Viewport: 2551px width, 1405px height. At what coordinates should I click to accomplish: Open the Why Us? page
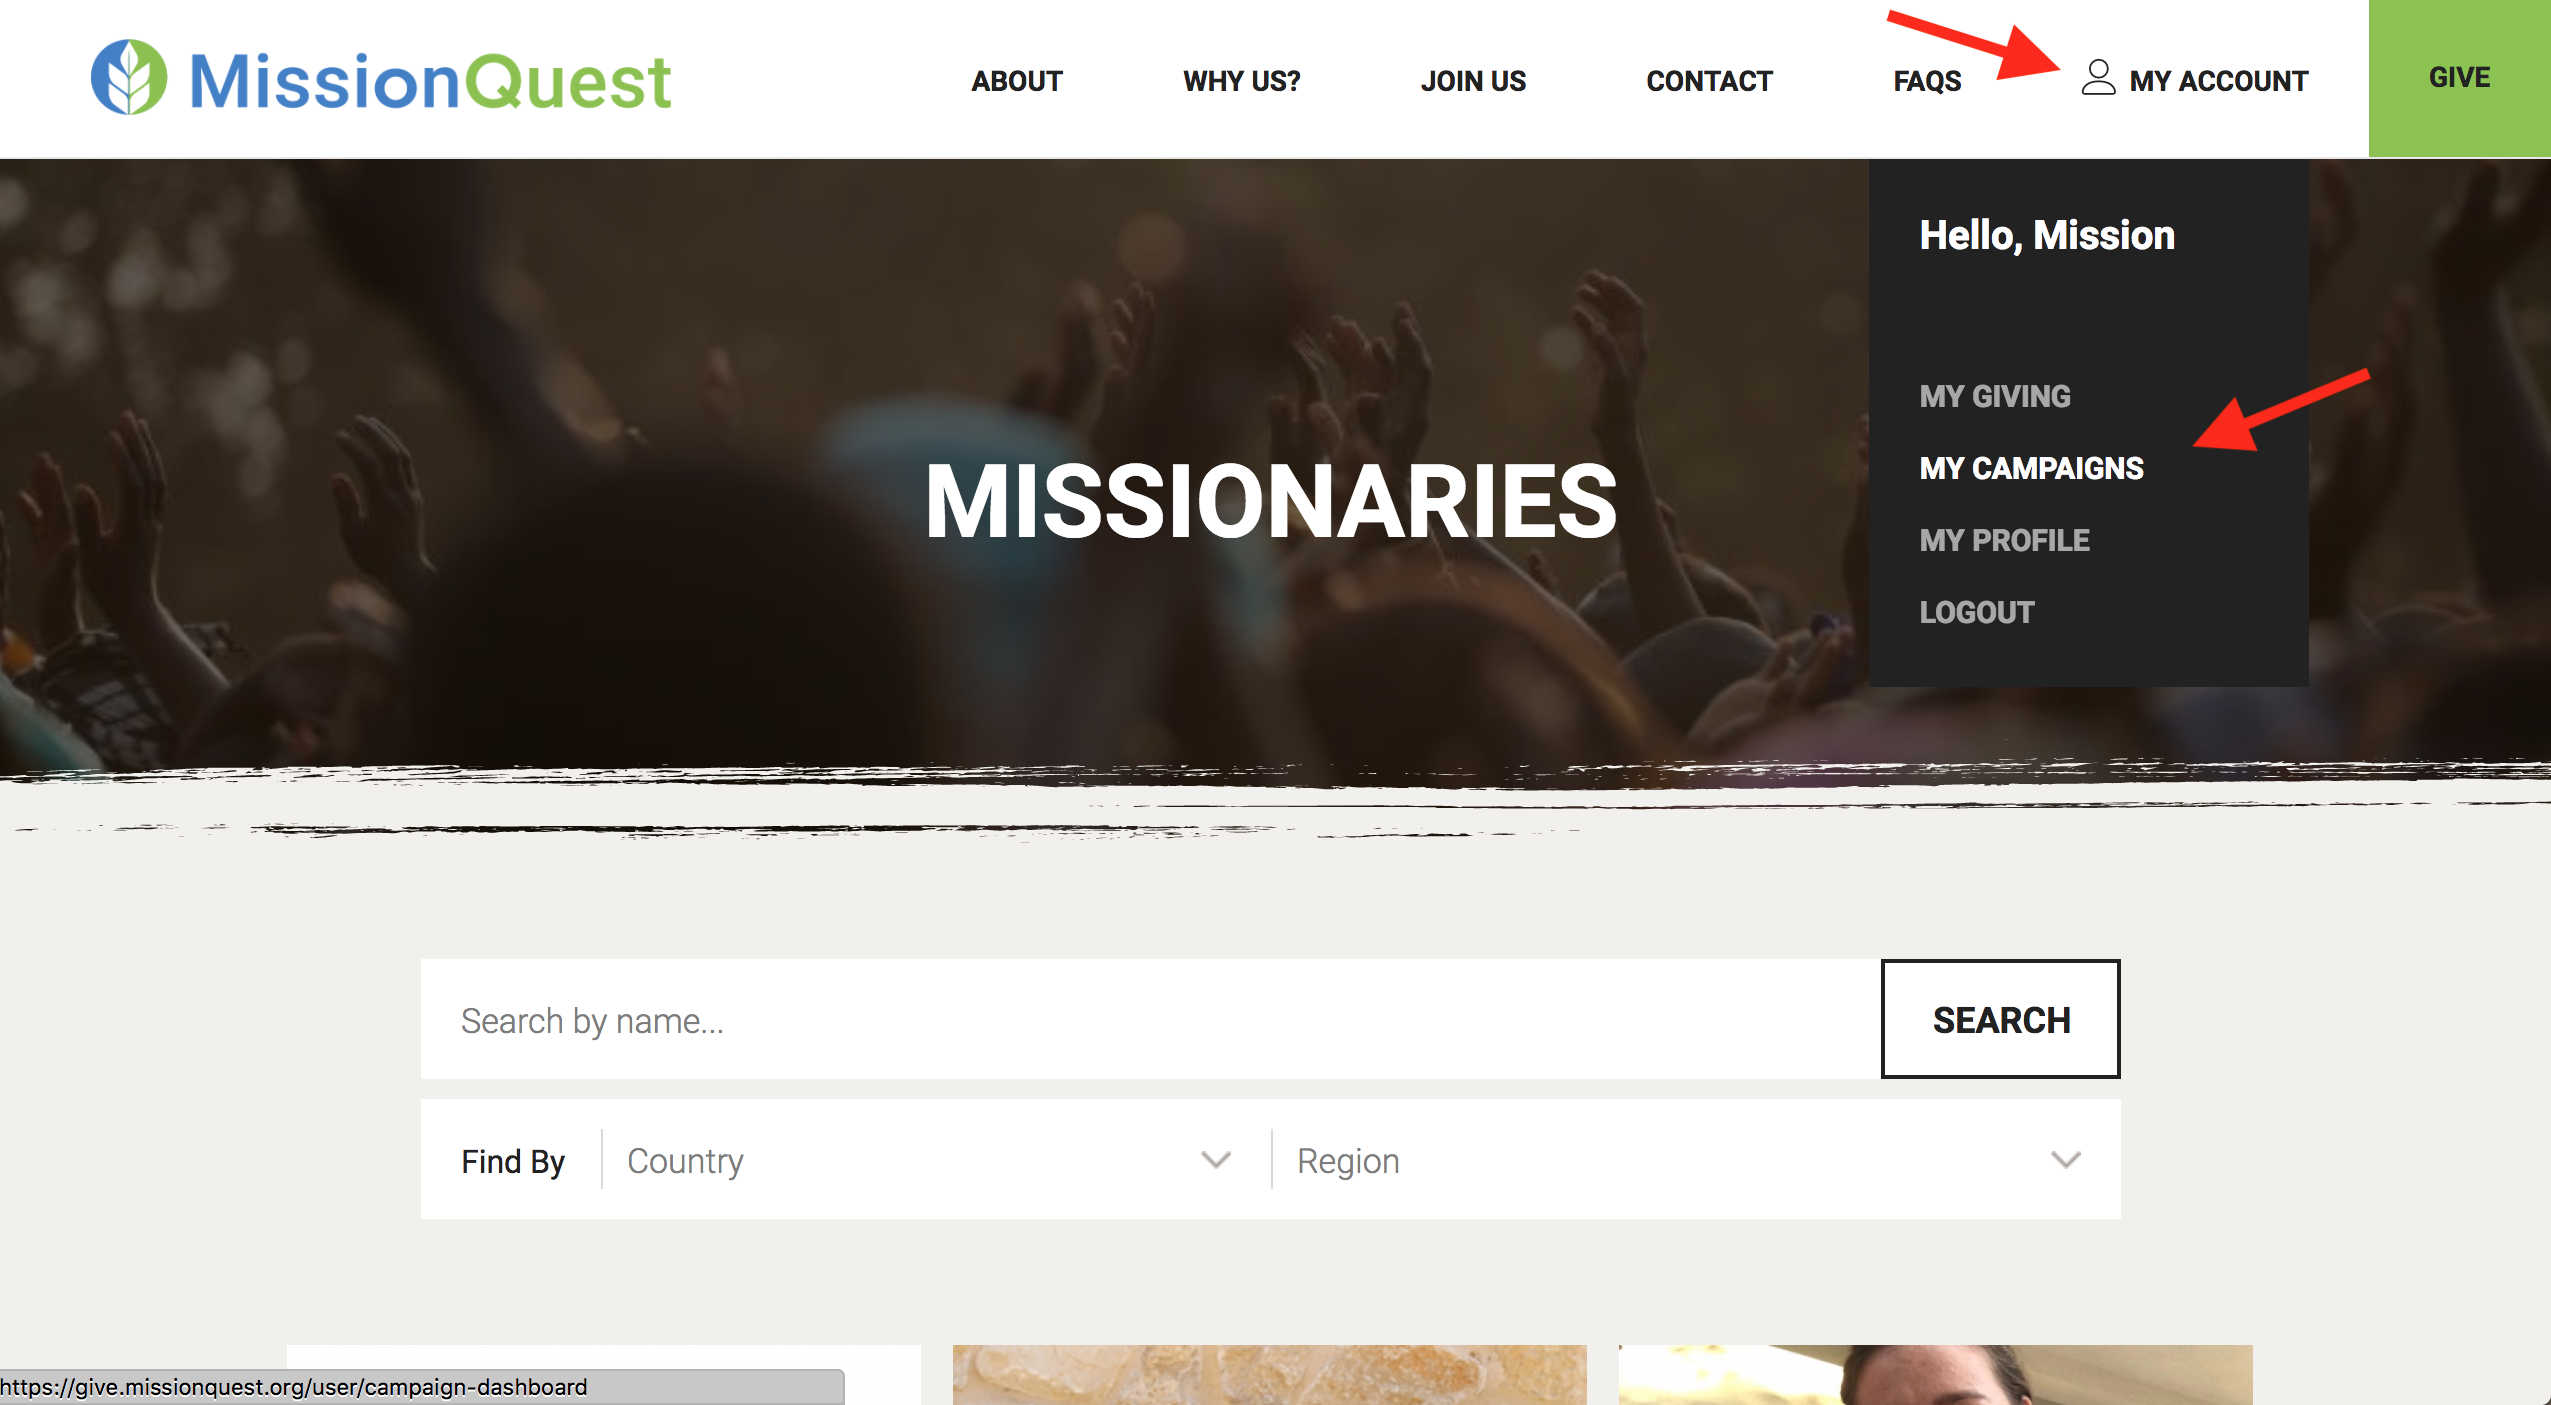tap(1241, 81)
